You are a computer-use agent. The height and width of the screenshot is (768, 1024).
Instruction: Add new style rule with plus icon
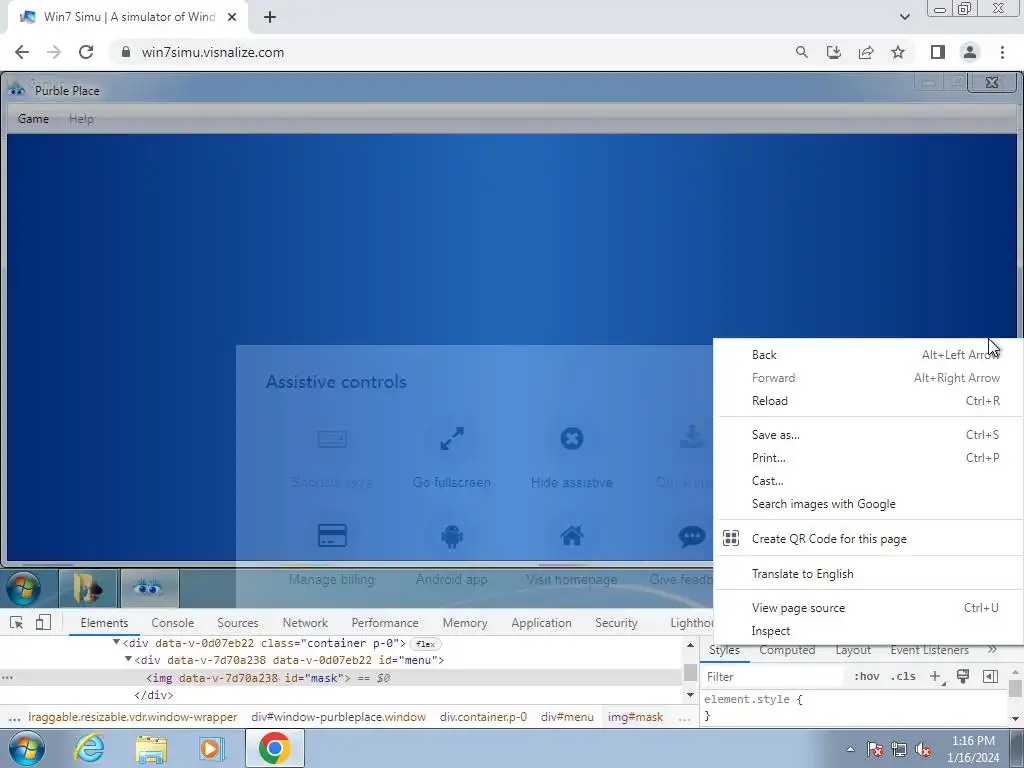point(936,677)
